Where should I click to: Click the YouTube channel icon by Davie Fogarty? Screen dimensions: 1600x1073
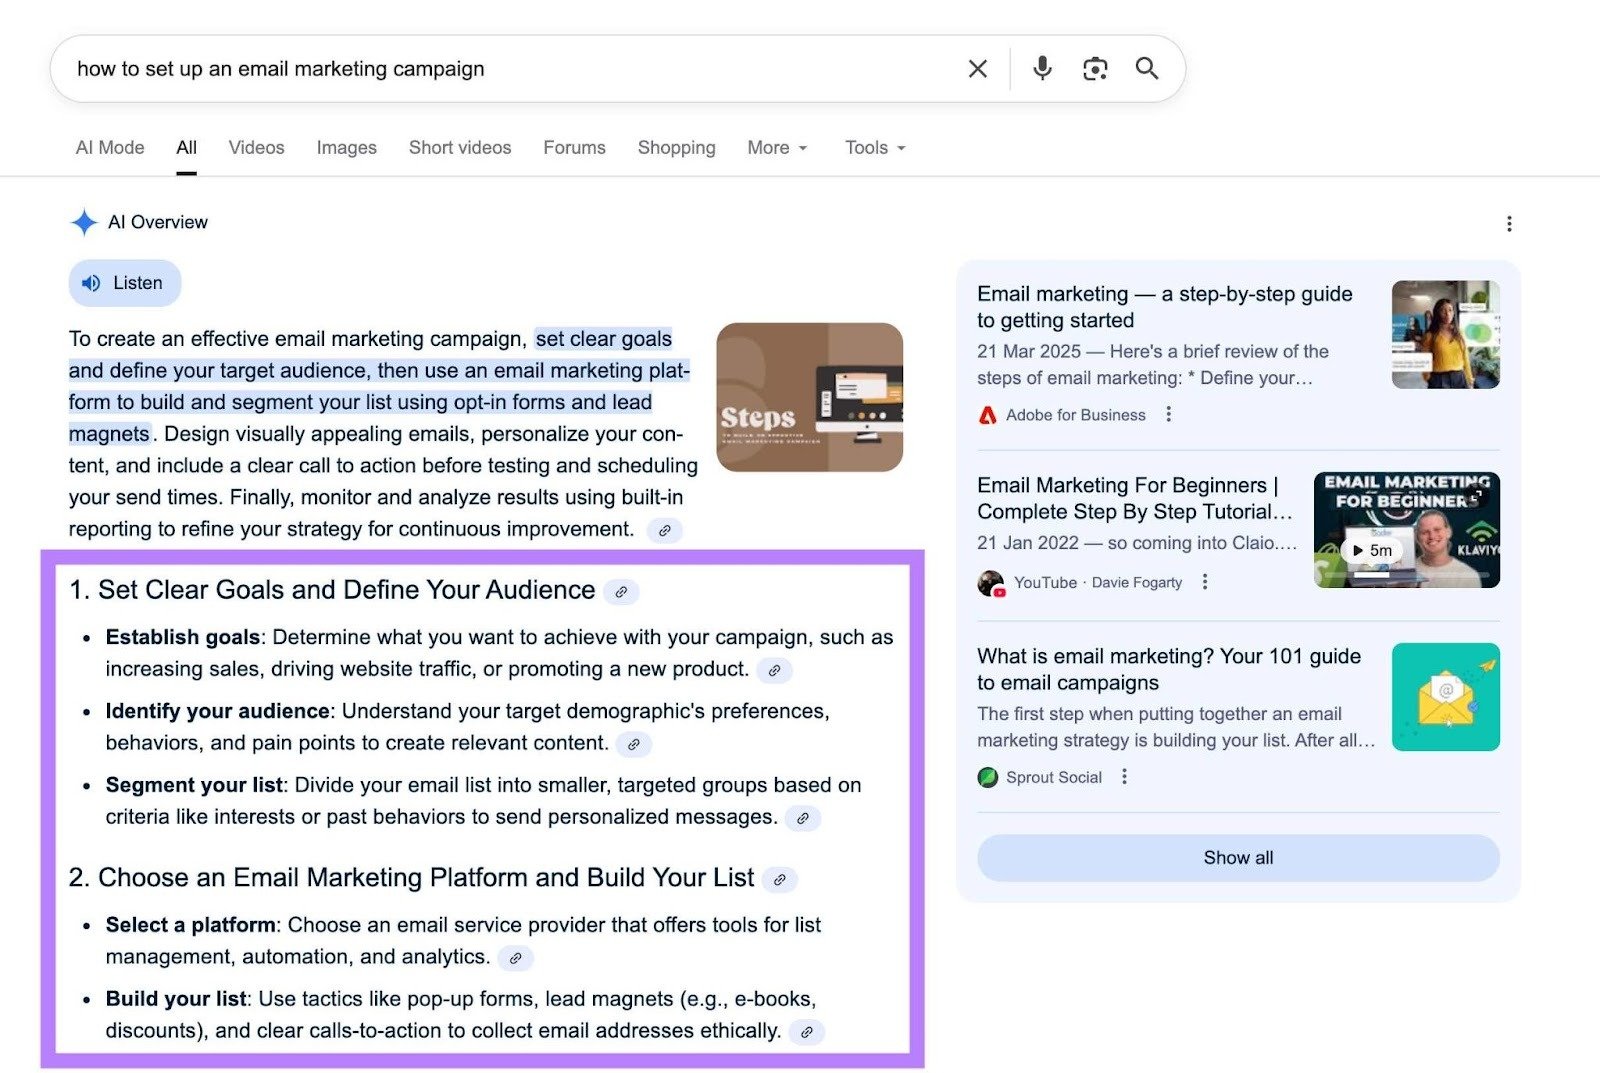[x=991, y=582]
